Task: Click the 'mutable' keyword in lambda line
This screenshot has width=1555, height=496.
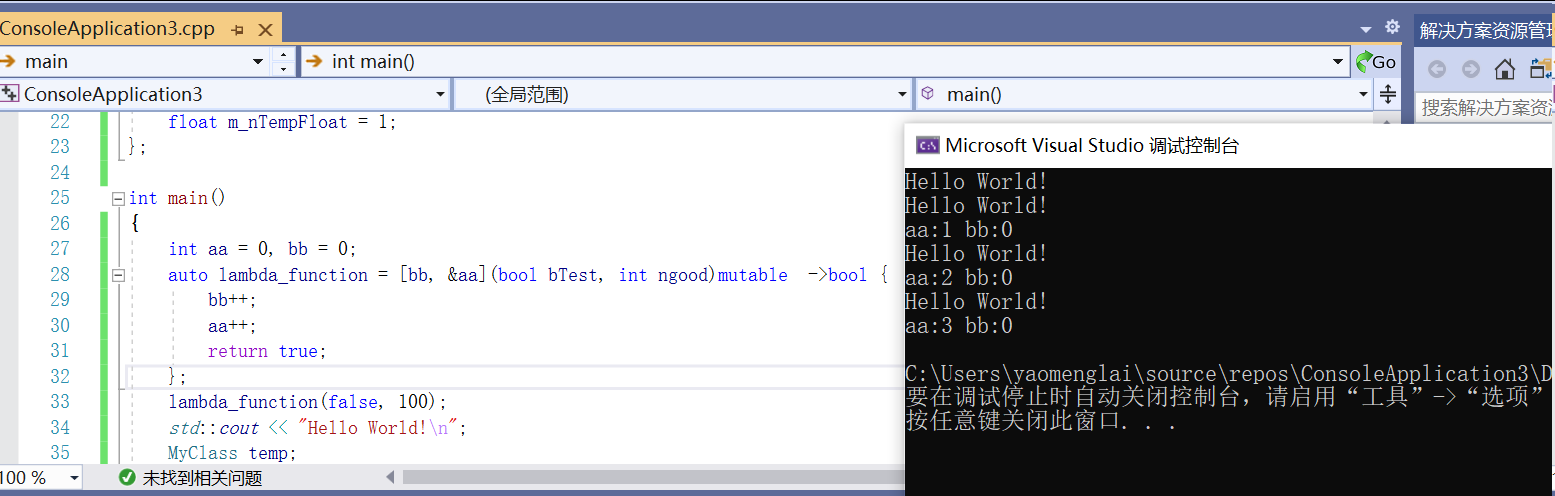Action: [752, 274]
